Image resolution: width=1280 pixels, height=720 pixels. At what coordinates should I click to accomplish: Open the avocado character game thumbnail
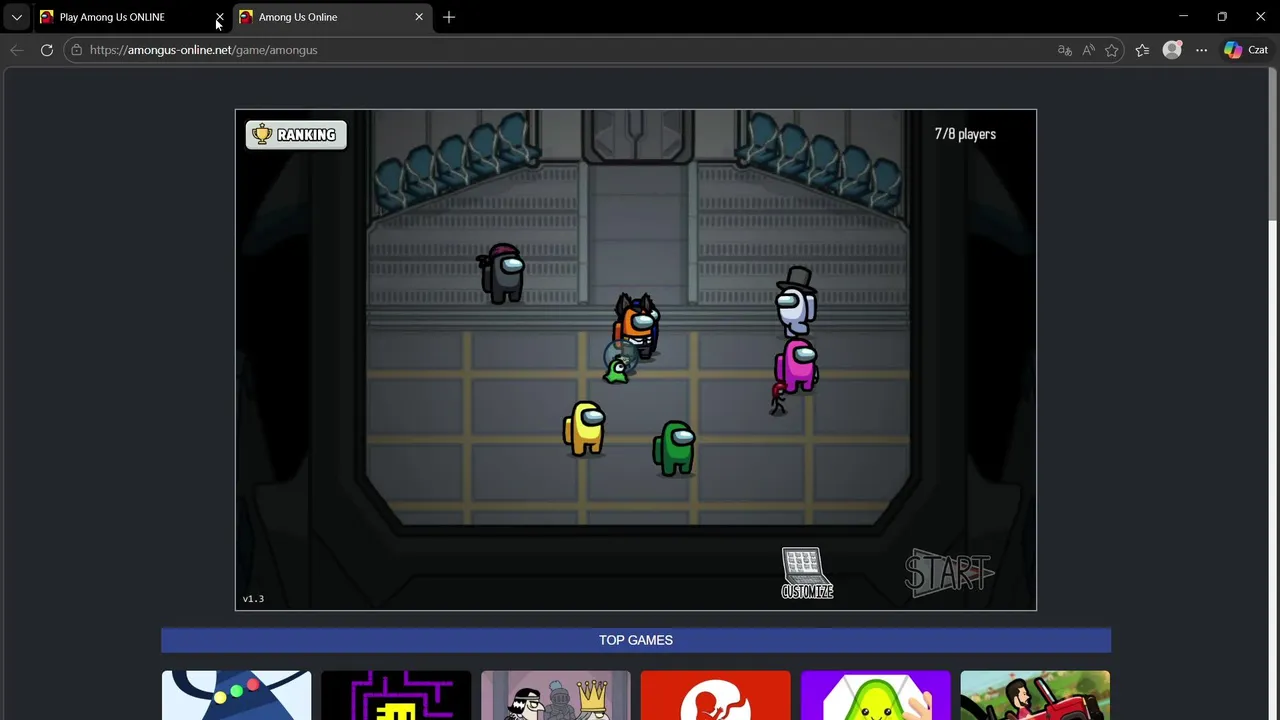pos(875,695)
